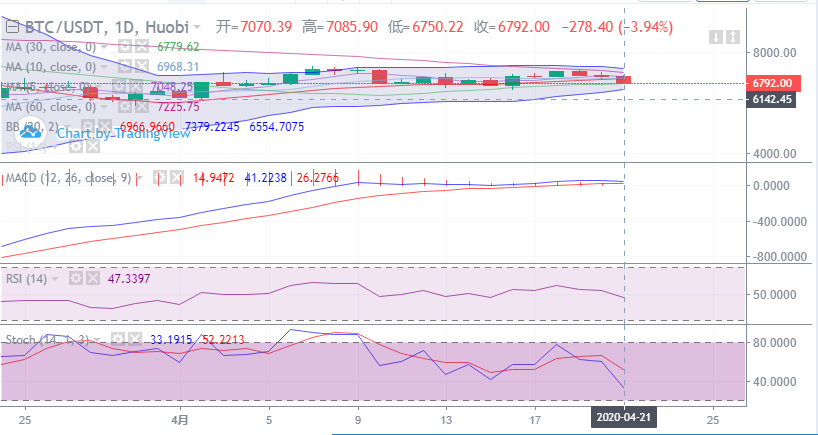818x435 pixels.
Task: Click the 2020-04-21 date label
Action: (624, 418)
